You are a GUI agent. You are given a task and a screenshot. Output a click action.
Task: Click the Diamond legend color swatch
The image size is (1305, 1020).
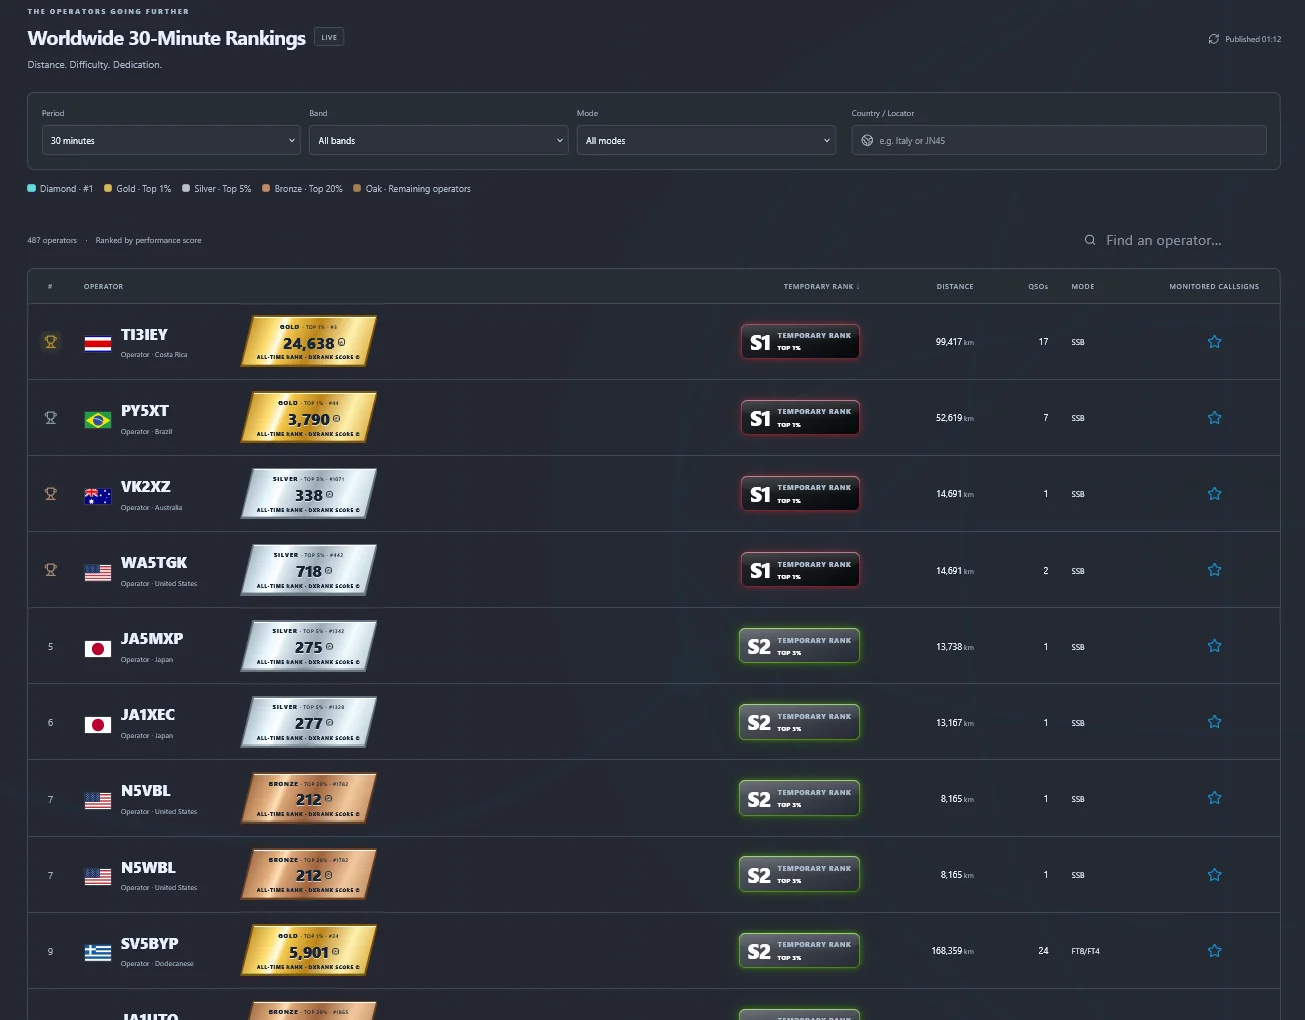32,188
